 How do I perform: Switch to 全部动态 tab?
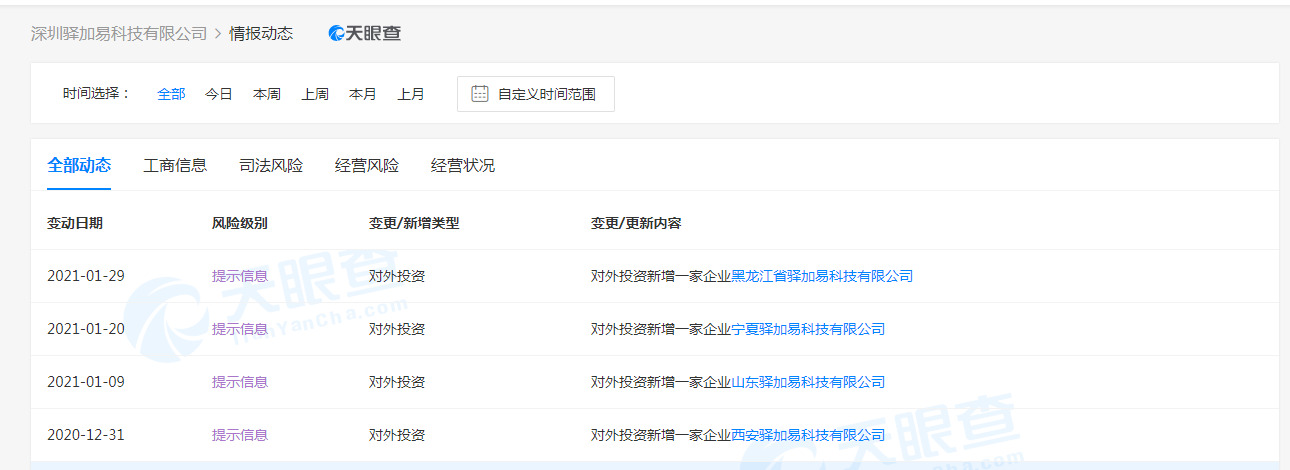click(79, 166)
